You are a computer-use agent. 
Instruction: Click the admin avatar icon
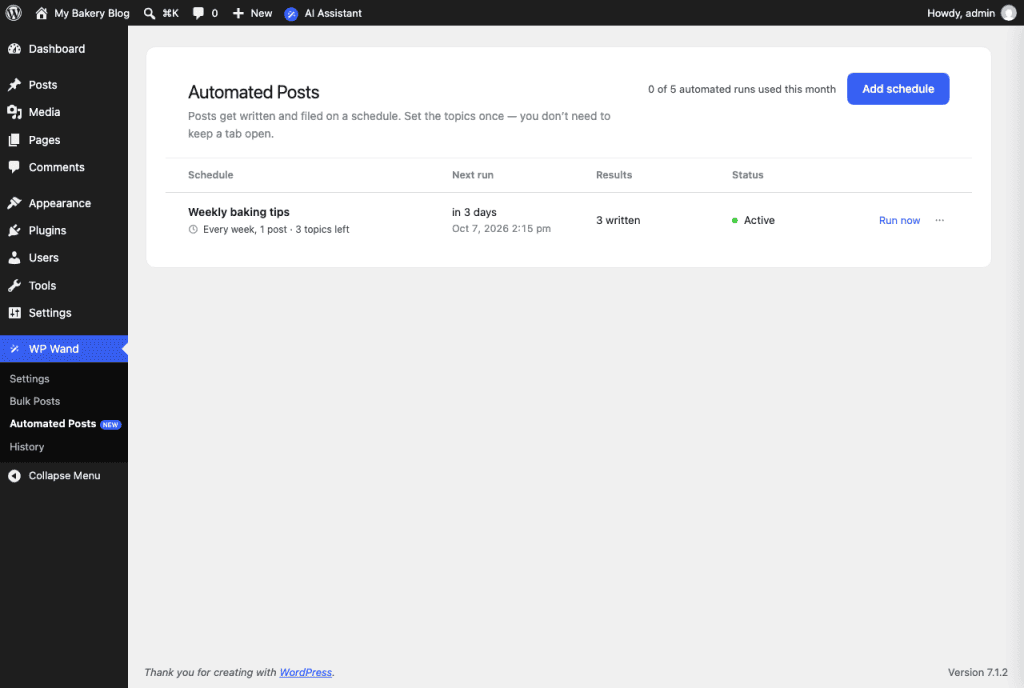[x=1008, y=13]
